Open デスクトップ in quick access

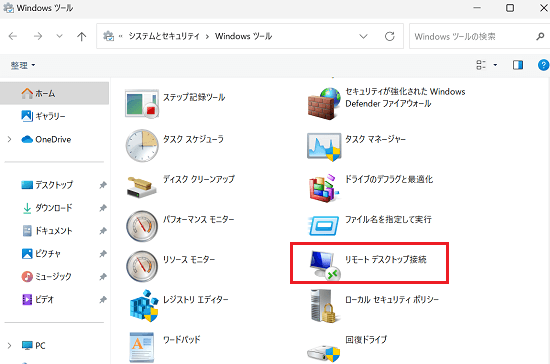54,185
